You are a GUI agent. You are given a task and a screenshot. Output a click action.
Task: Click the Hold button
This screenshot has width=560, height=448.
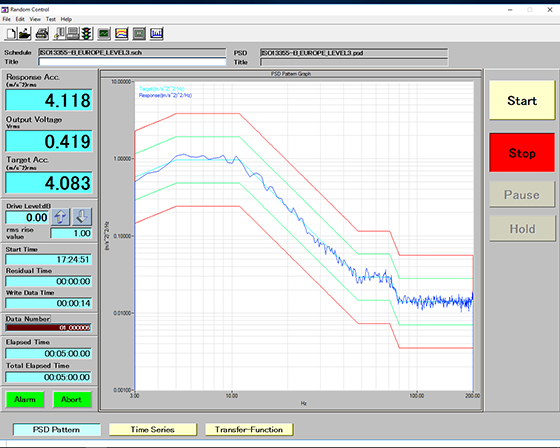(x=522, y=229)
